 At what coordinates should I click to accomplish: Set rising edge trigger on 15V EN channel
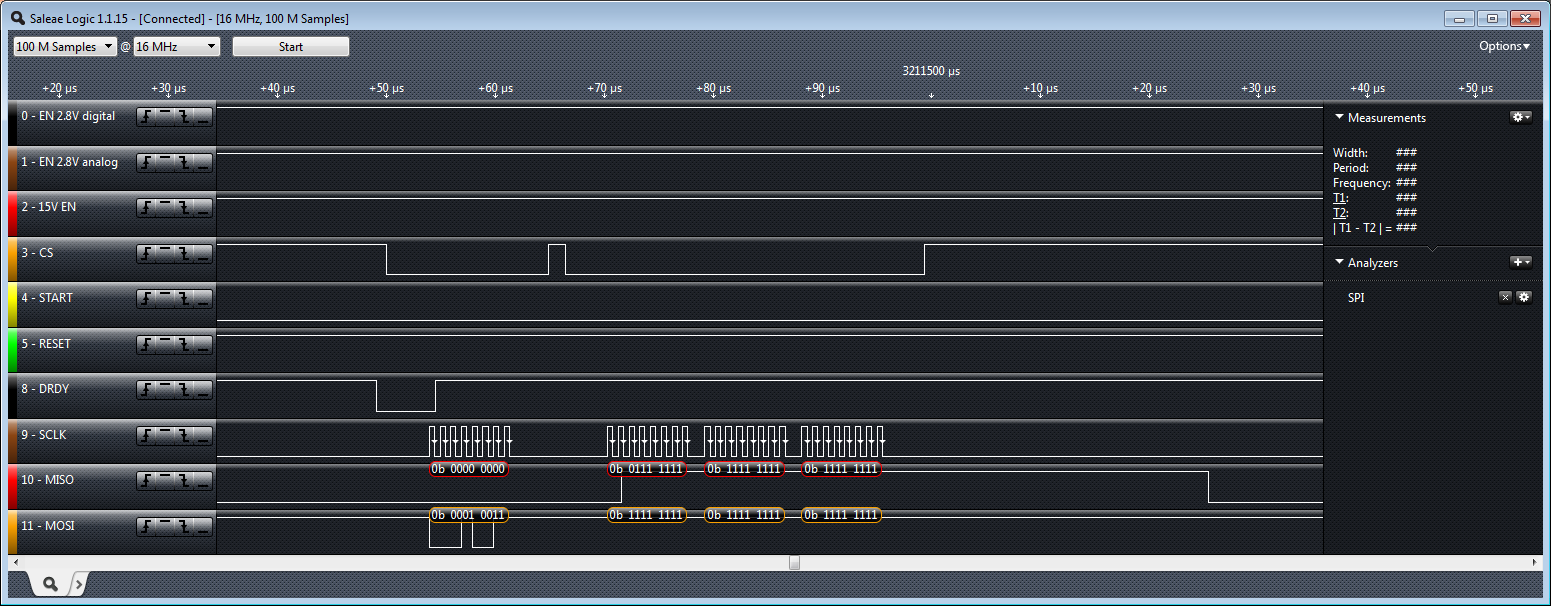(x=147, y=207)
